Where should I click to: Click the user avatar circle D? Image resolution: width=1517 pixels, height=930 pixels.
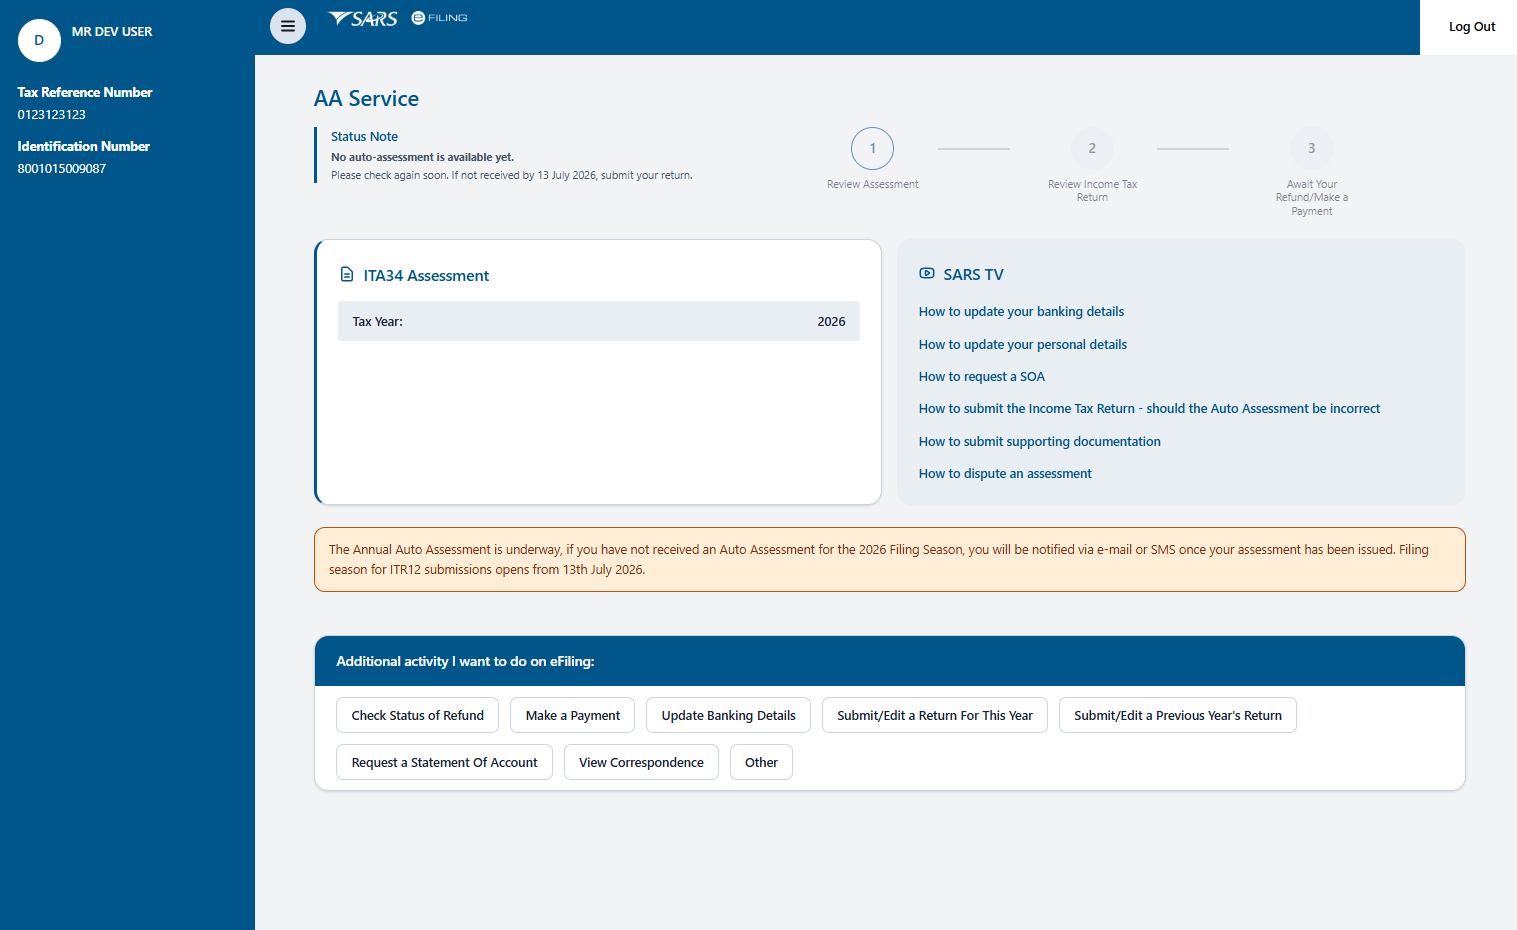39,40
